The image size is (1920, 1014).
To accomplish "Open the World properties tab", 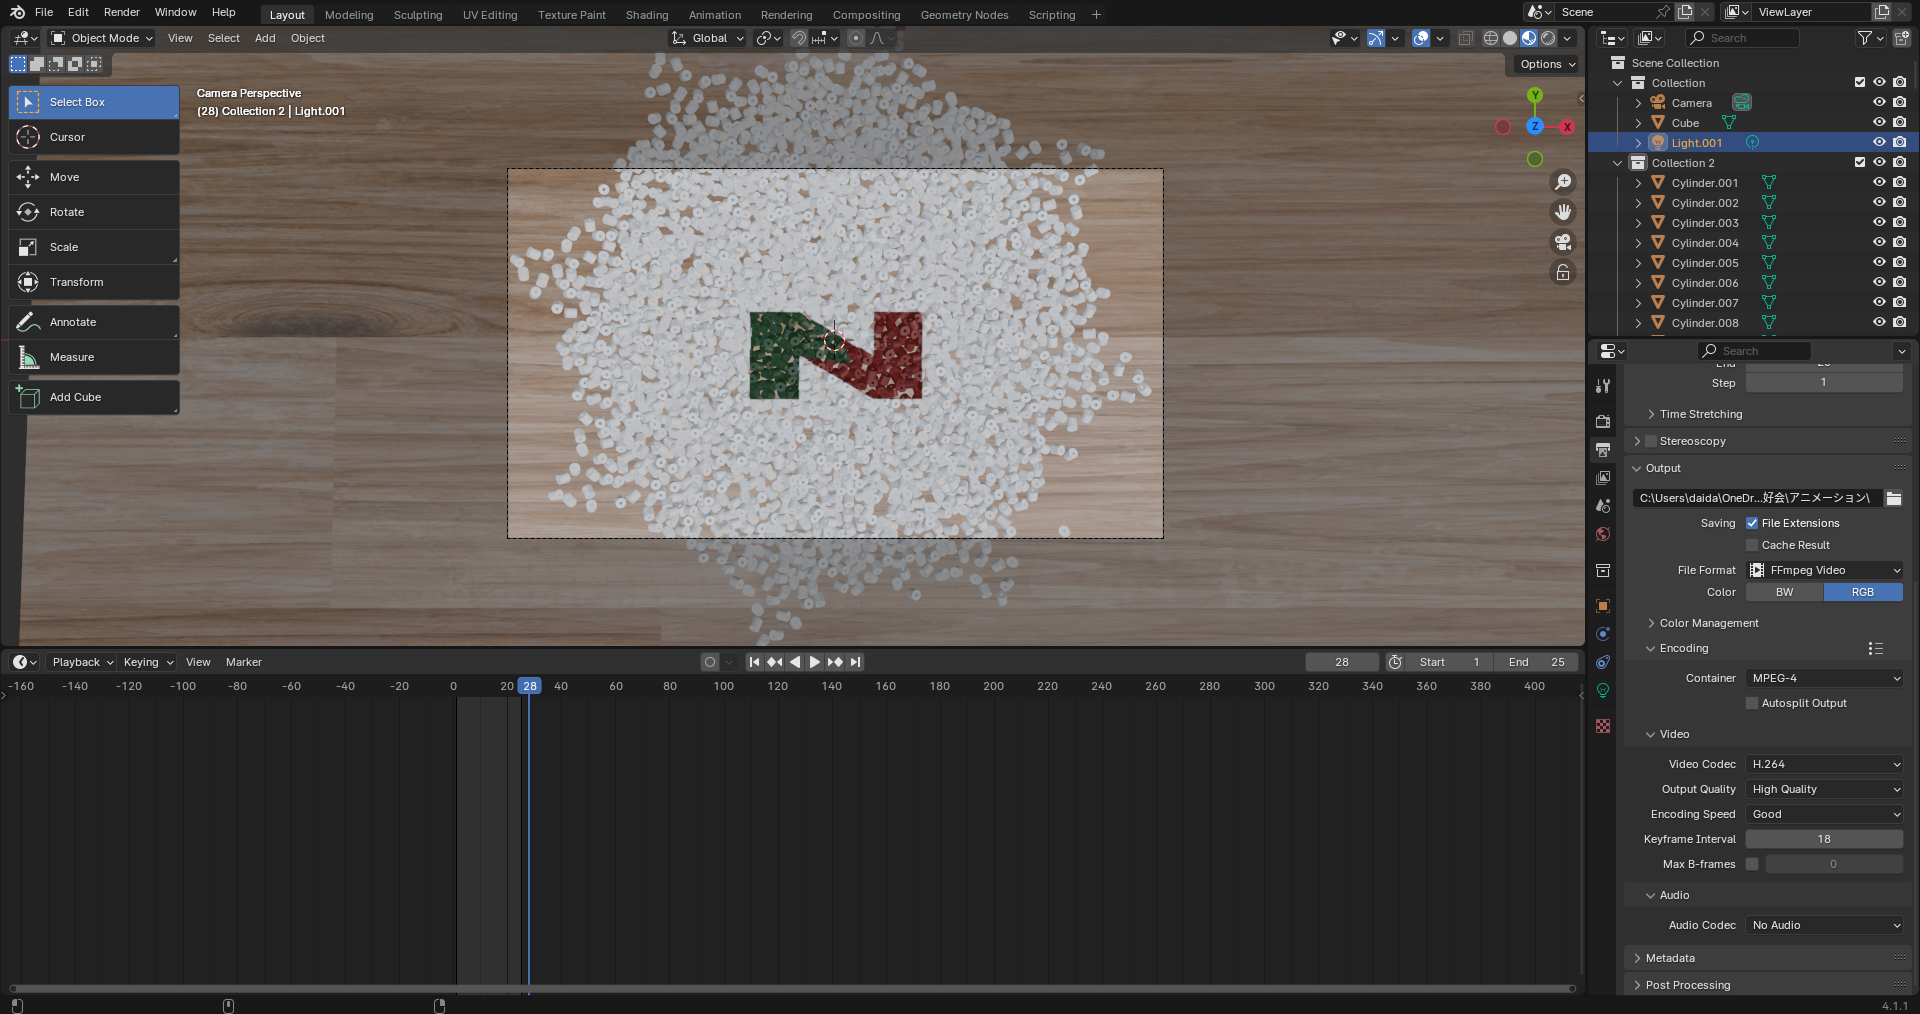I will (1603, 534).
